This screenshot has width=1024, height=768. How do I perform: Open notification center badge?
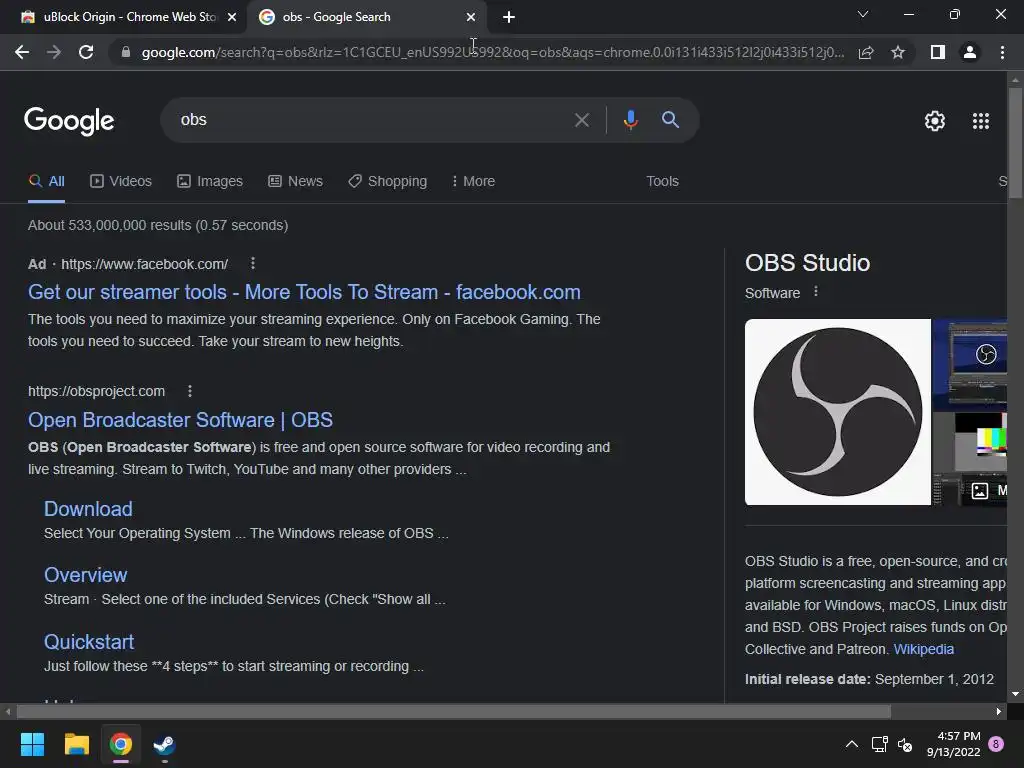997,744
